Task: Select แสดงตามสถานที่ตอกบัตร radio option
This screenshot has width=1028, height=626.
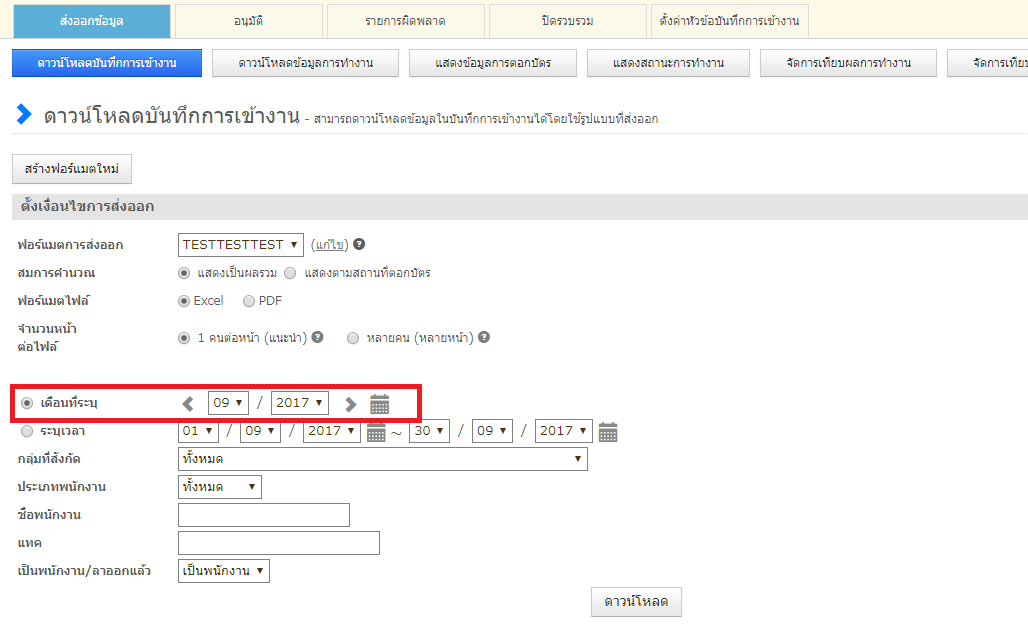Action: (290, 273)
